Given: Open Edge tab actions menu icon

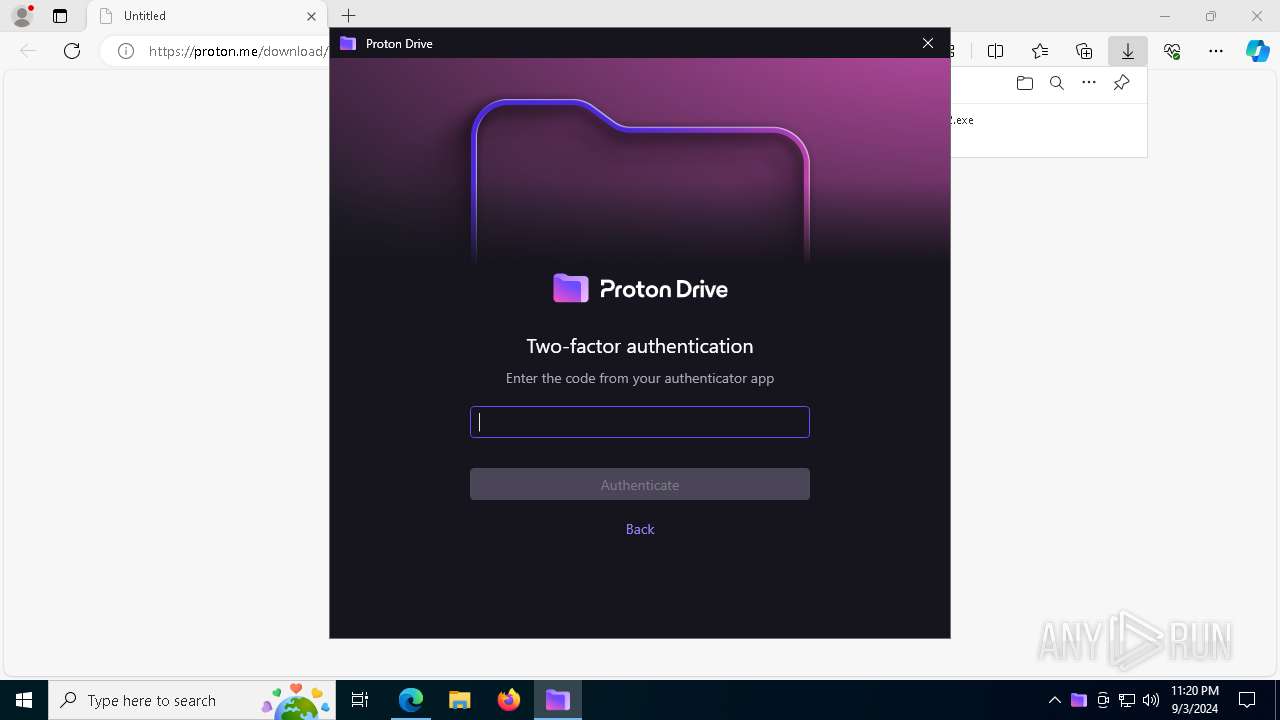Looking at the screenshot, I should coord(60,16).
